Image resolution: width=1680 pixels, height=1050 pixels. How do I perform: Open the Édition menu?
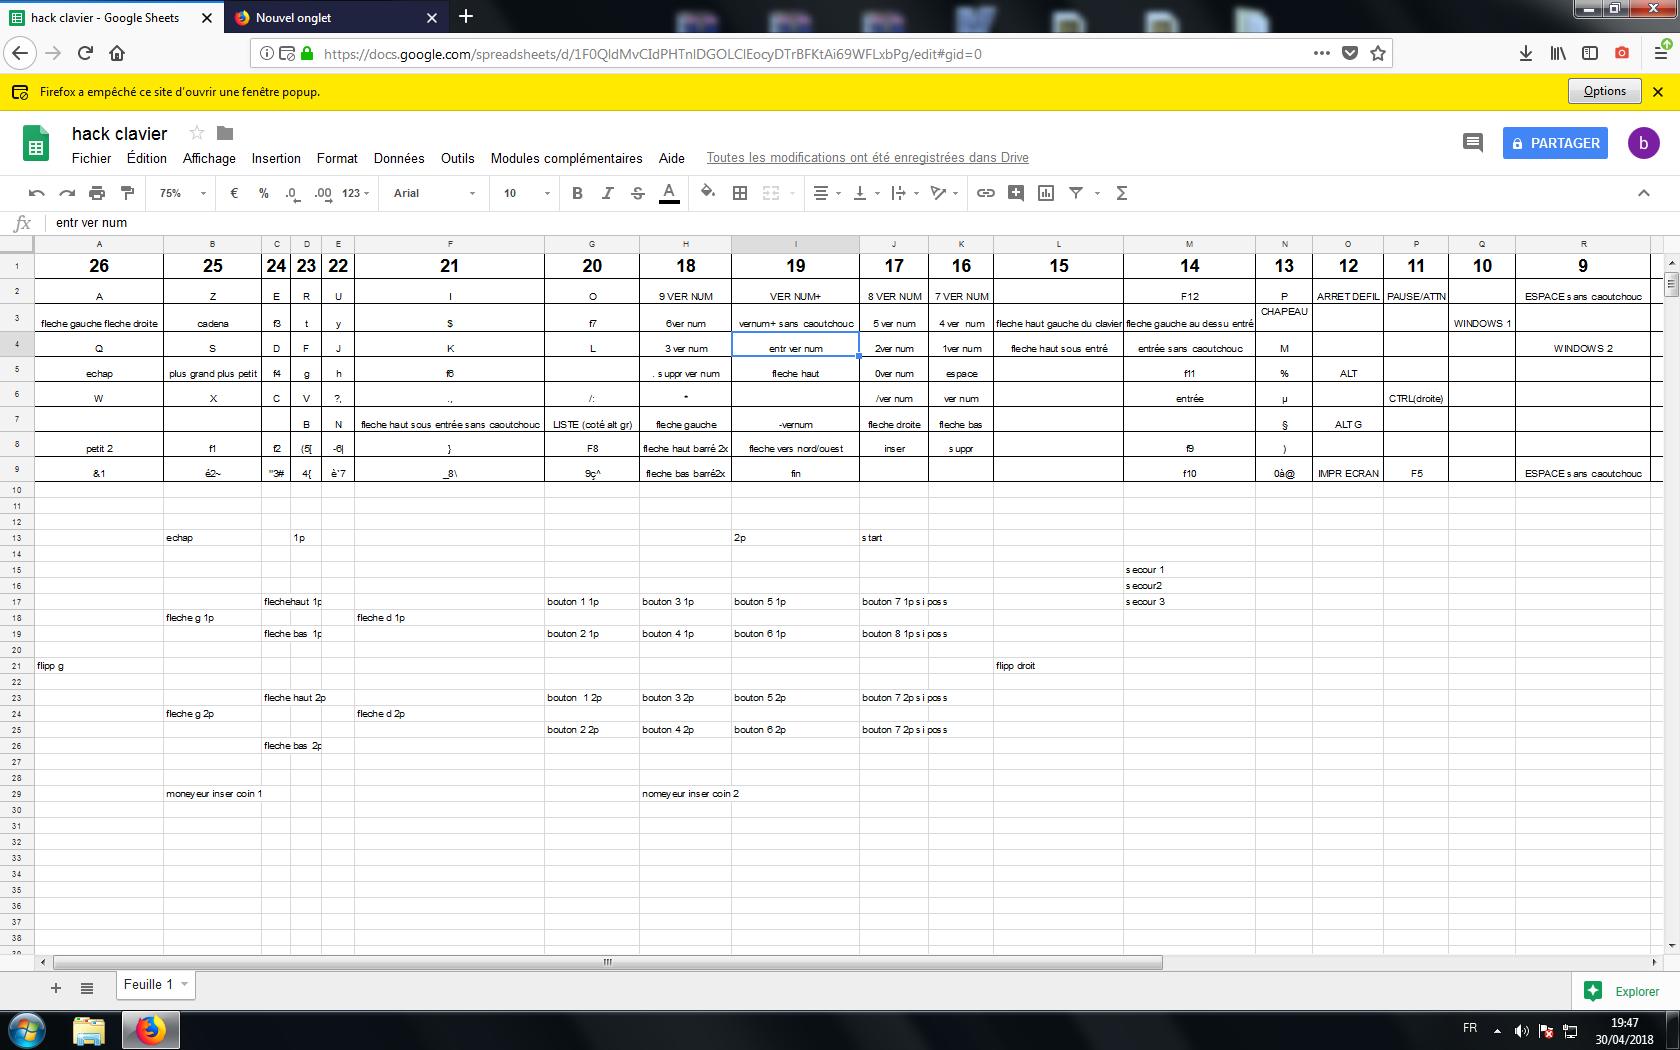point(147,158)
